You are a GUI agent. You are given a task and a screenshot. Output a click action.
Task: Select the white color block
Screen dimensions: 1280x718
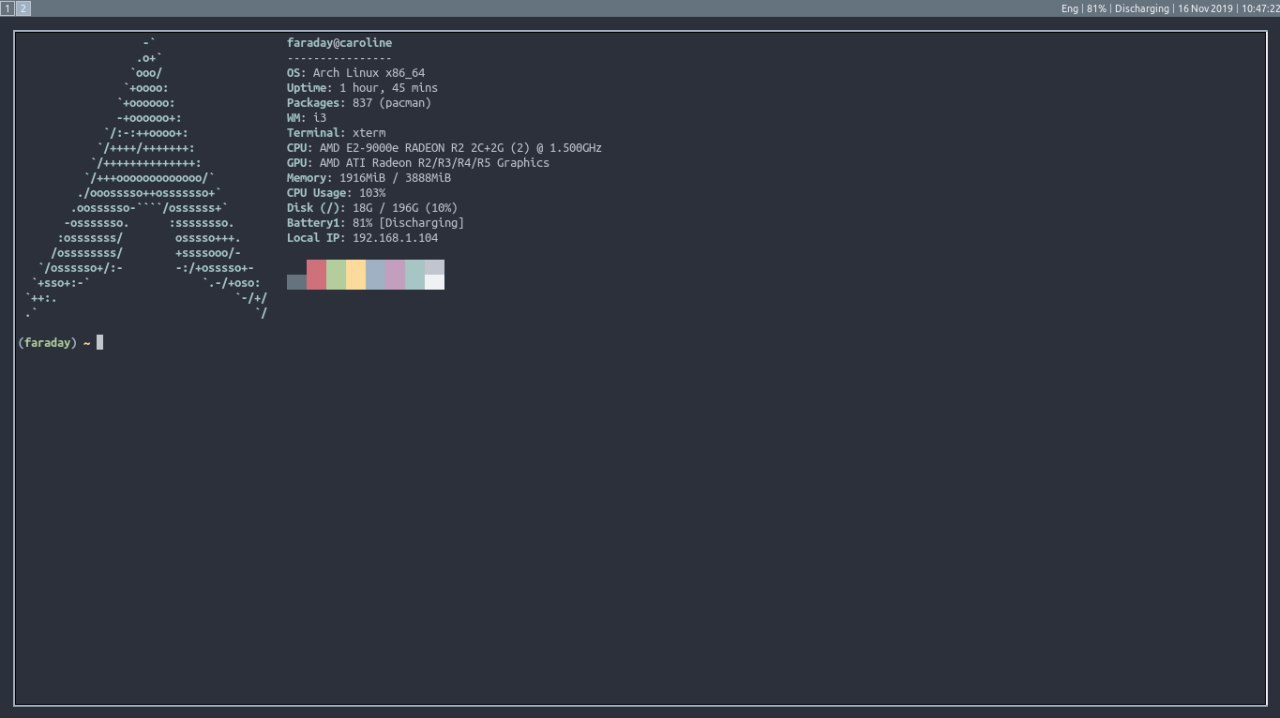coord(434,282)
